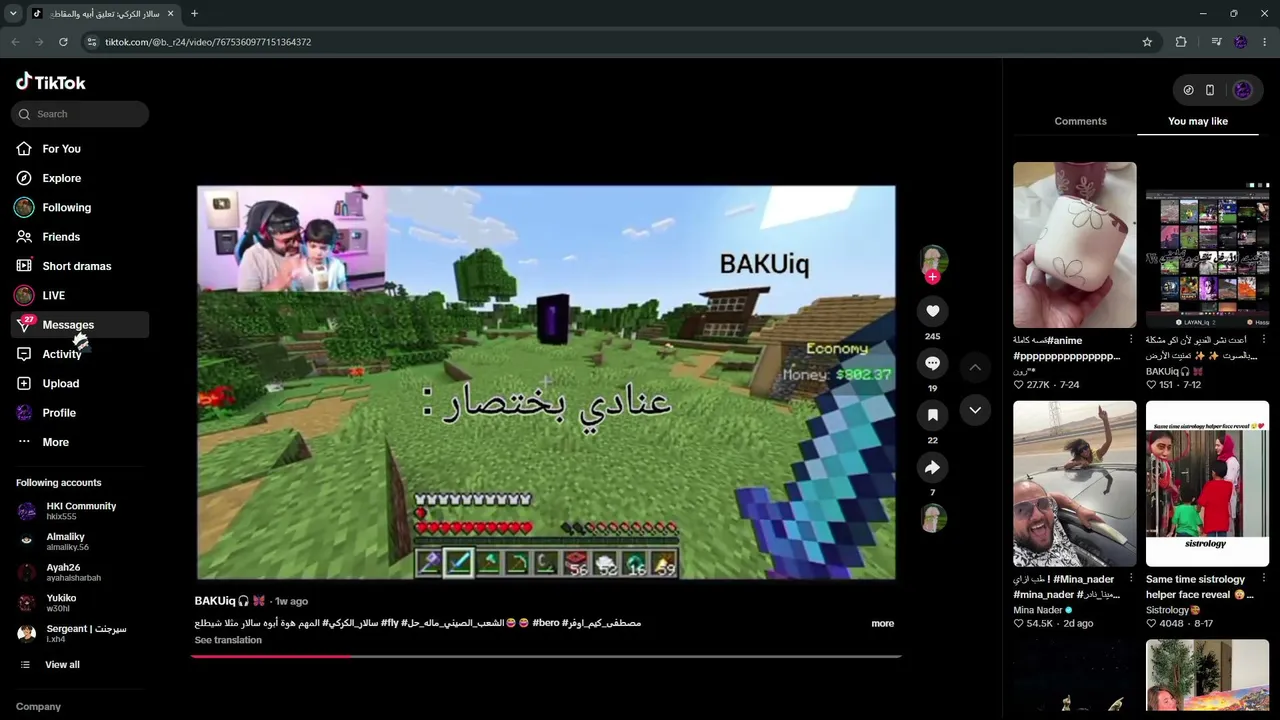The width and height of the screenshot is (1280, 720).
Task: Go to previous video with up chevron
Action: tap(975, 368)
